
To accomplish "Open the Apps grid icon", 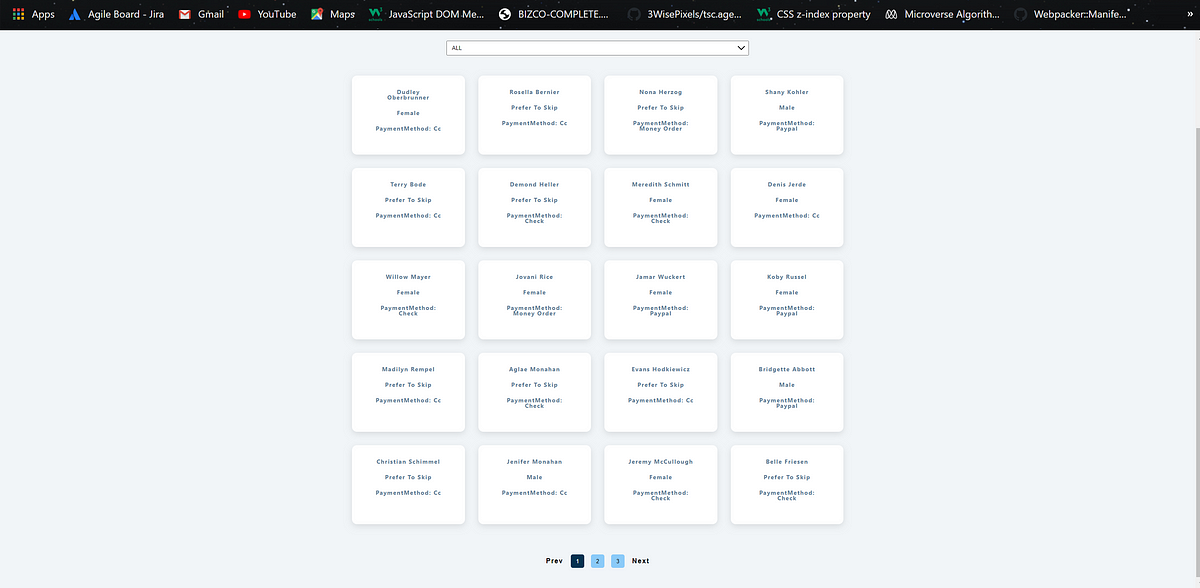I will (x=19, y=14).
